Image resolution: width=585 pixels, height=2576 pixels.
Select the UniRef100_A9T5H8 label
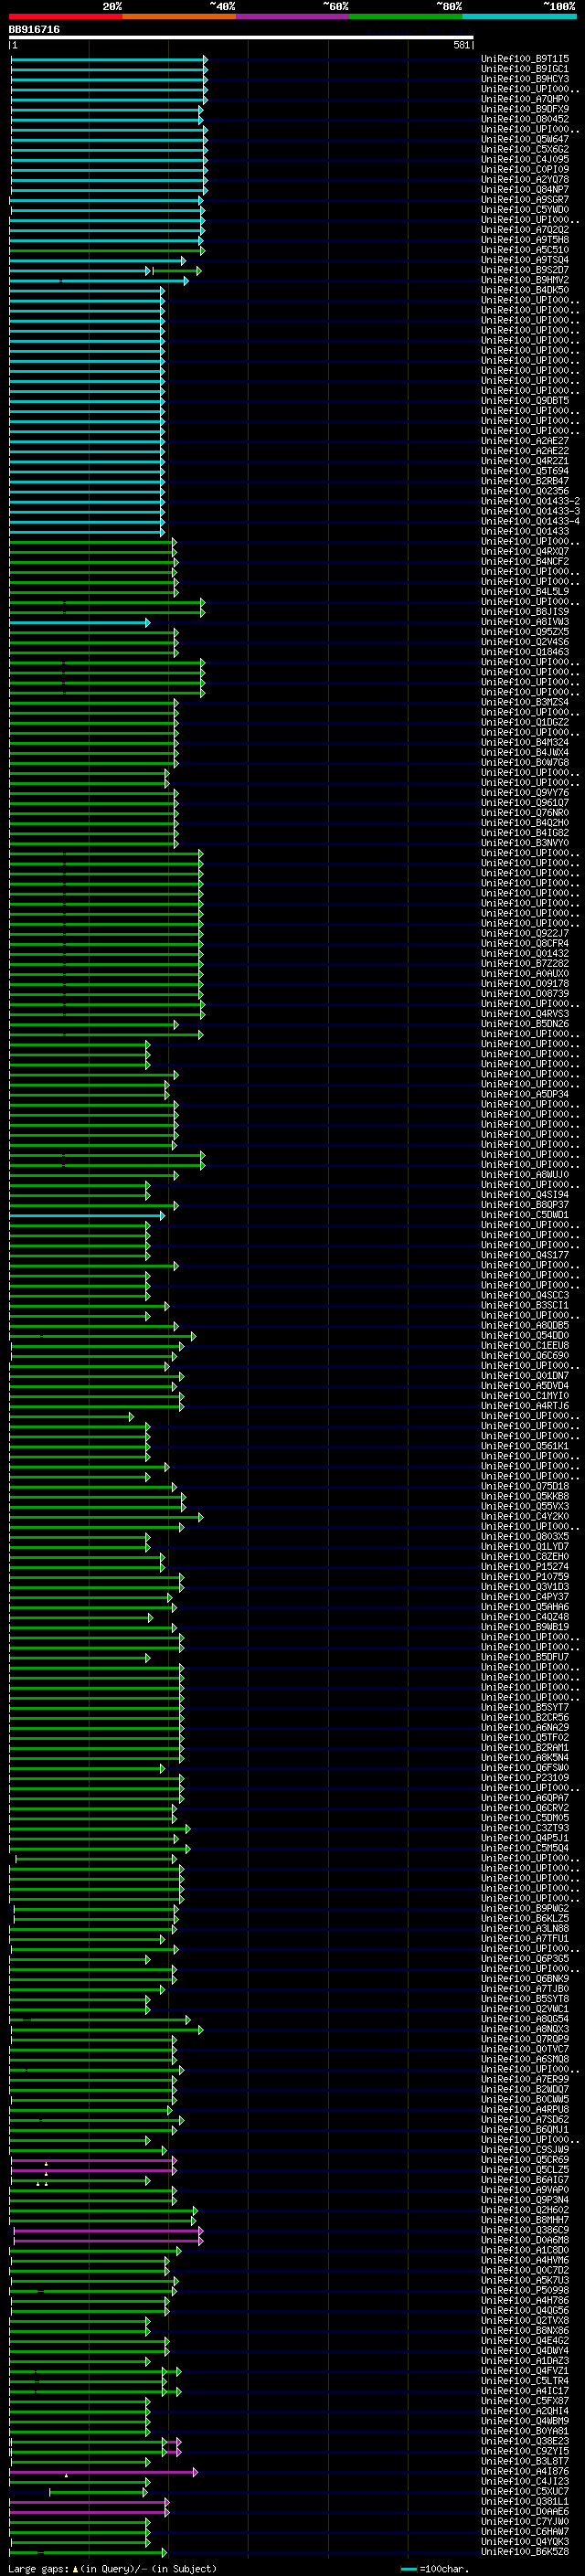click(525, 240)
